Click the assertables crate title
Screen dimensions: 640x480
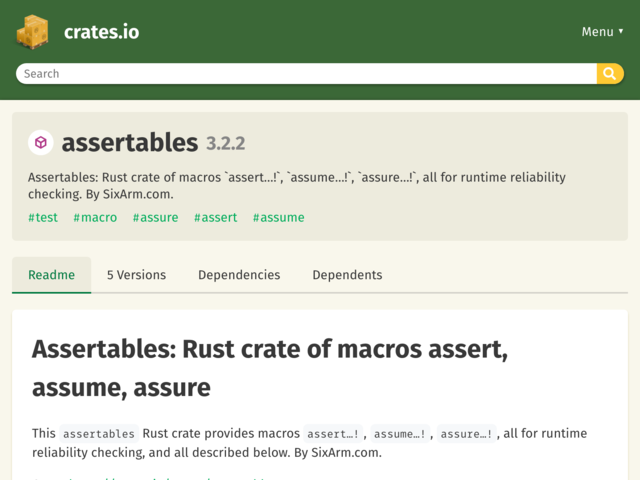130,142
